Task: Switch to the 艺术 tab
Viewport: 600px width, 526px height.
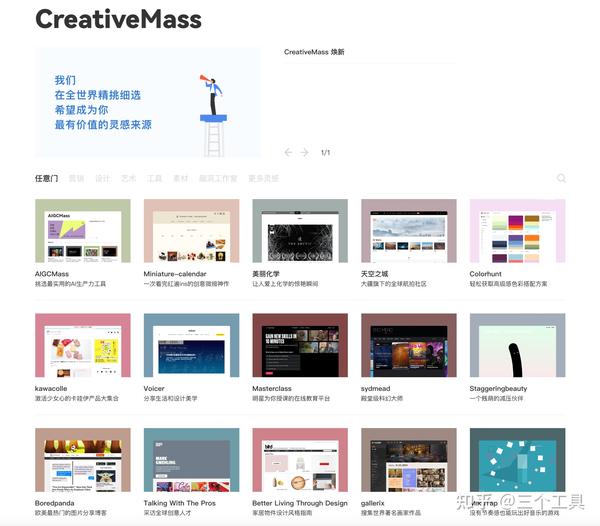Action: [128, 178]
